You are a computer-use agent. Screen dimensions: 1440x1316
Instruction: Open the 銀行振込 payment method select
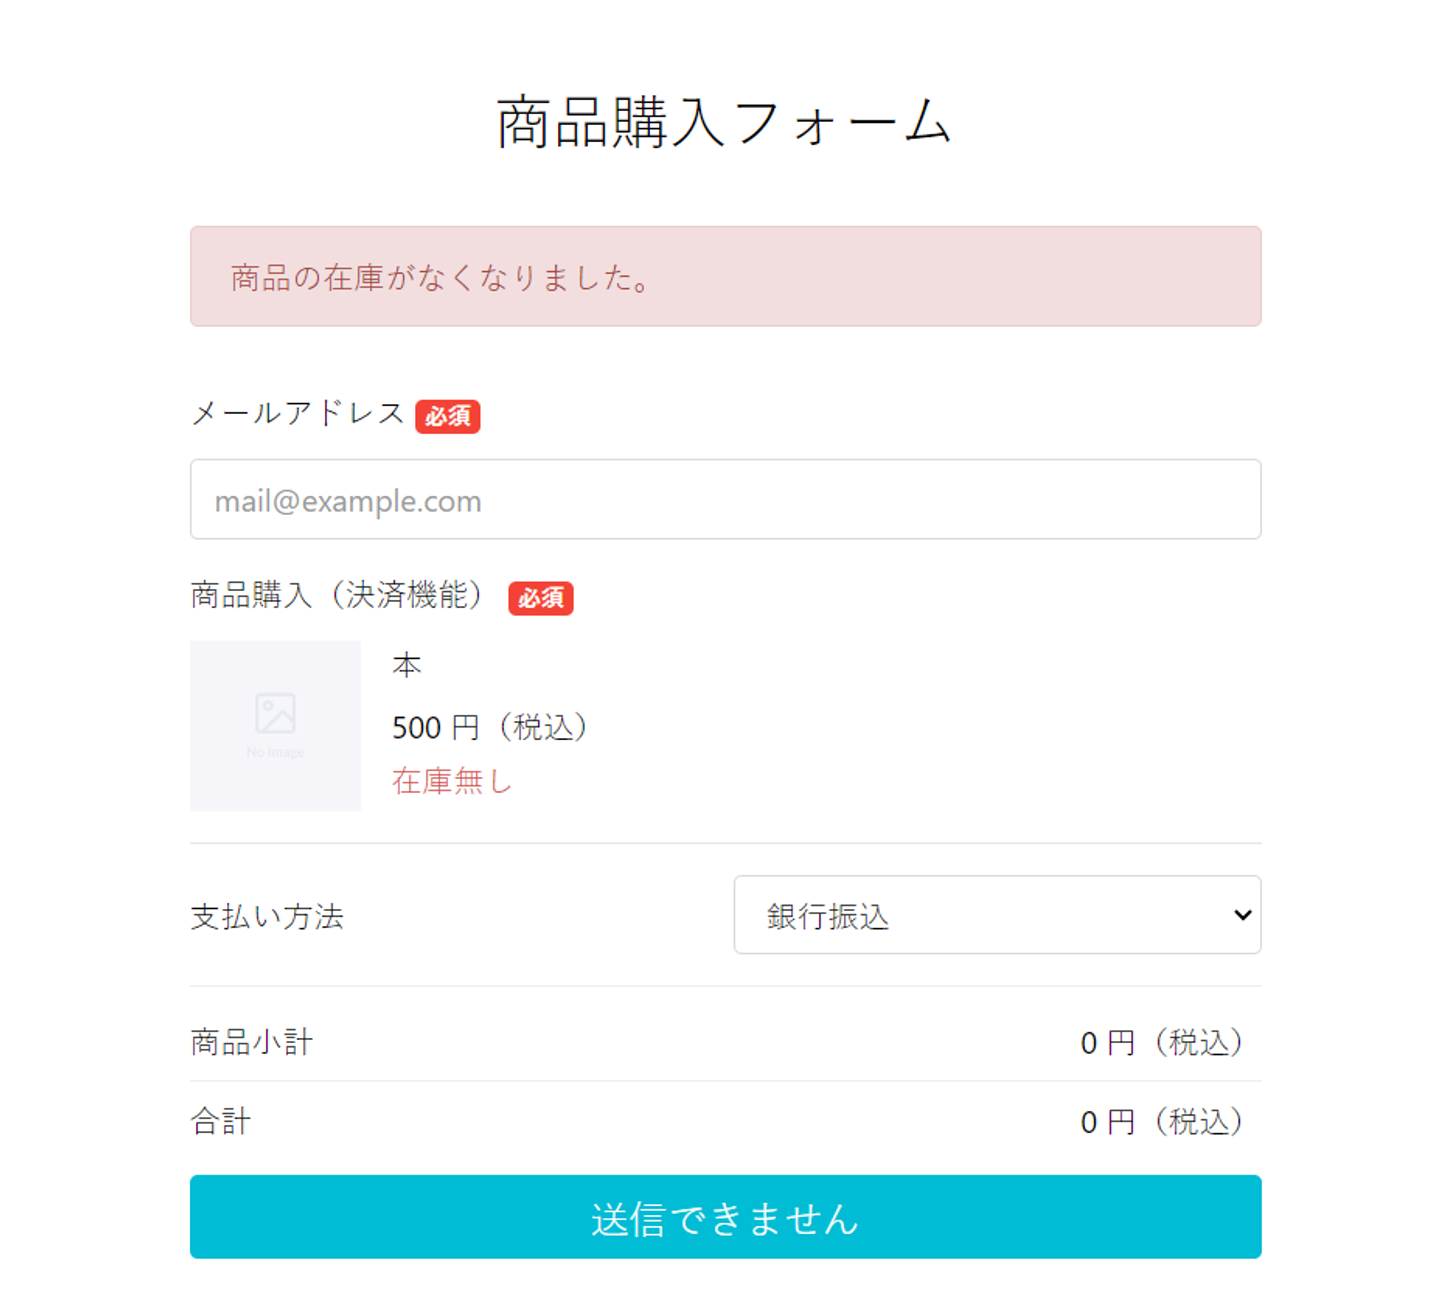coord(997,915)
